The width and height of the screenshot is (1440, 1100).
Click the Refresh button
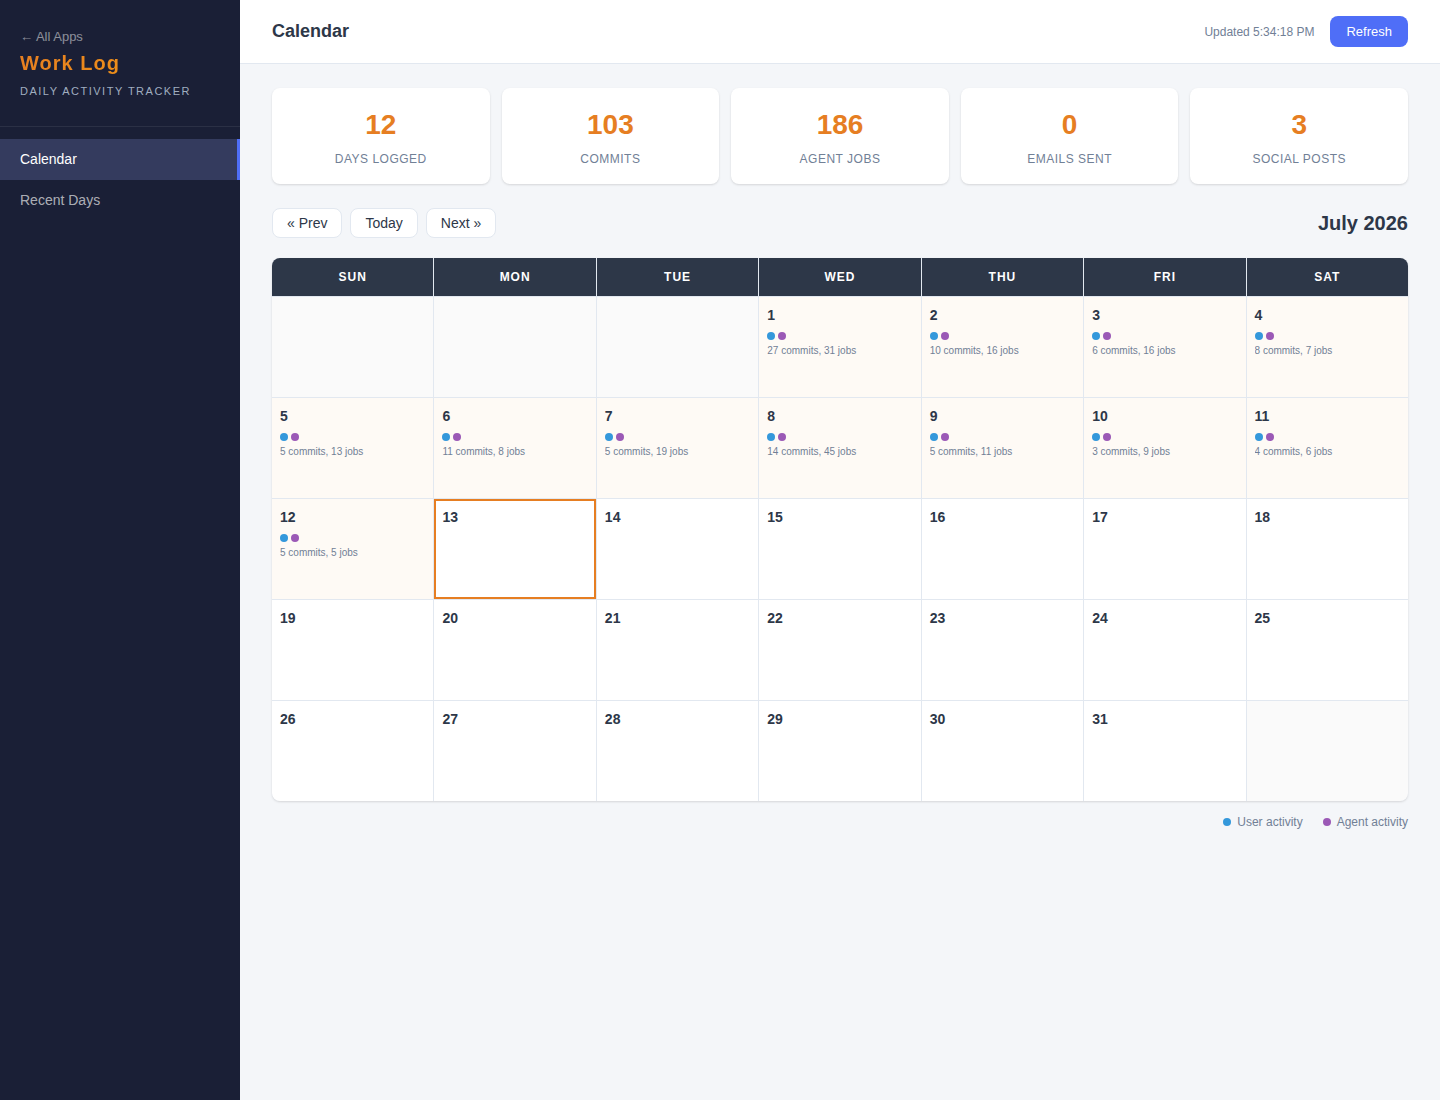(x=1368, y=31)
